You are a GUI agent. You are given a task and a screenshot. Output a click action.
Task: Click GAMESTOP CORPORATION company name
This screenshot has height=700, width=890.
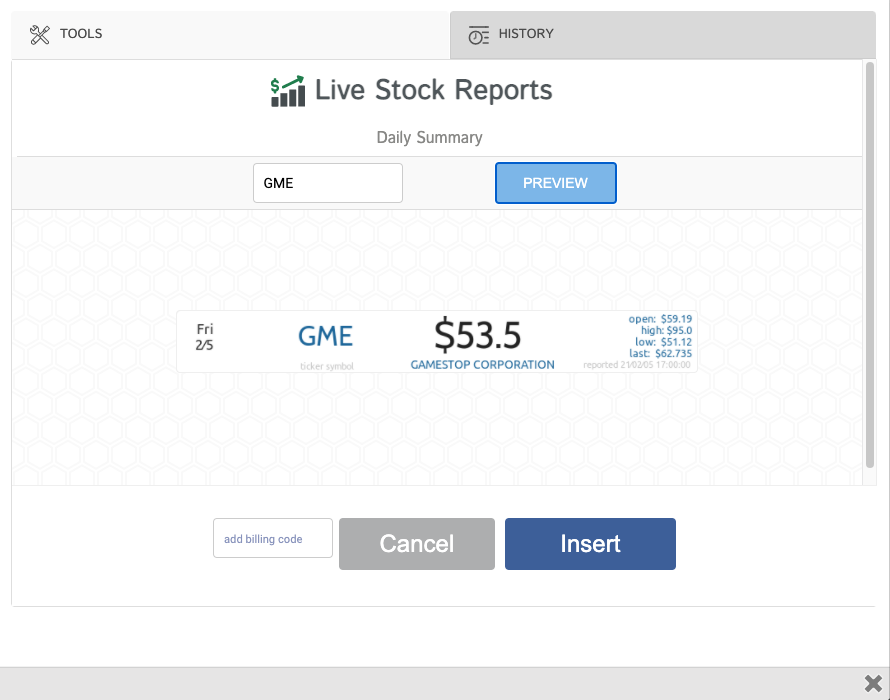pyautogui.click(x=482, y=365)
